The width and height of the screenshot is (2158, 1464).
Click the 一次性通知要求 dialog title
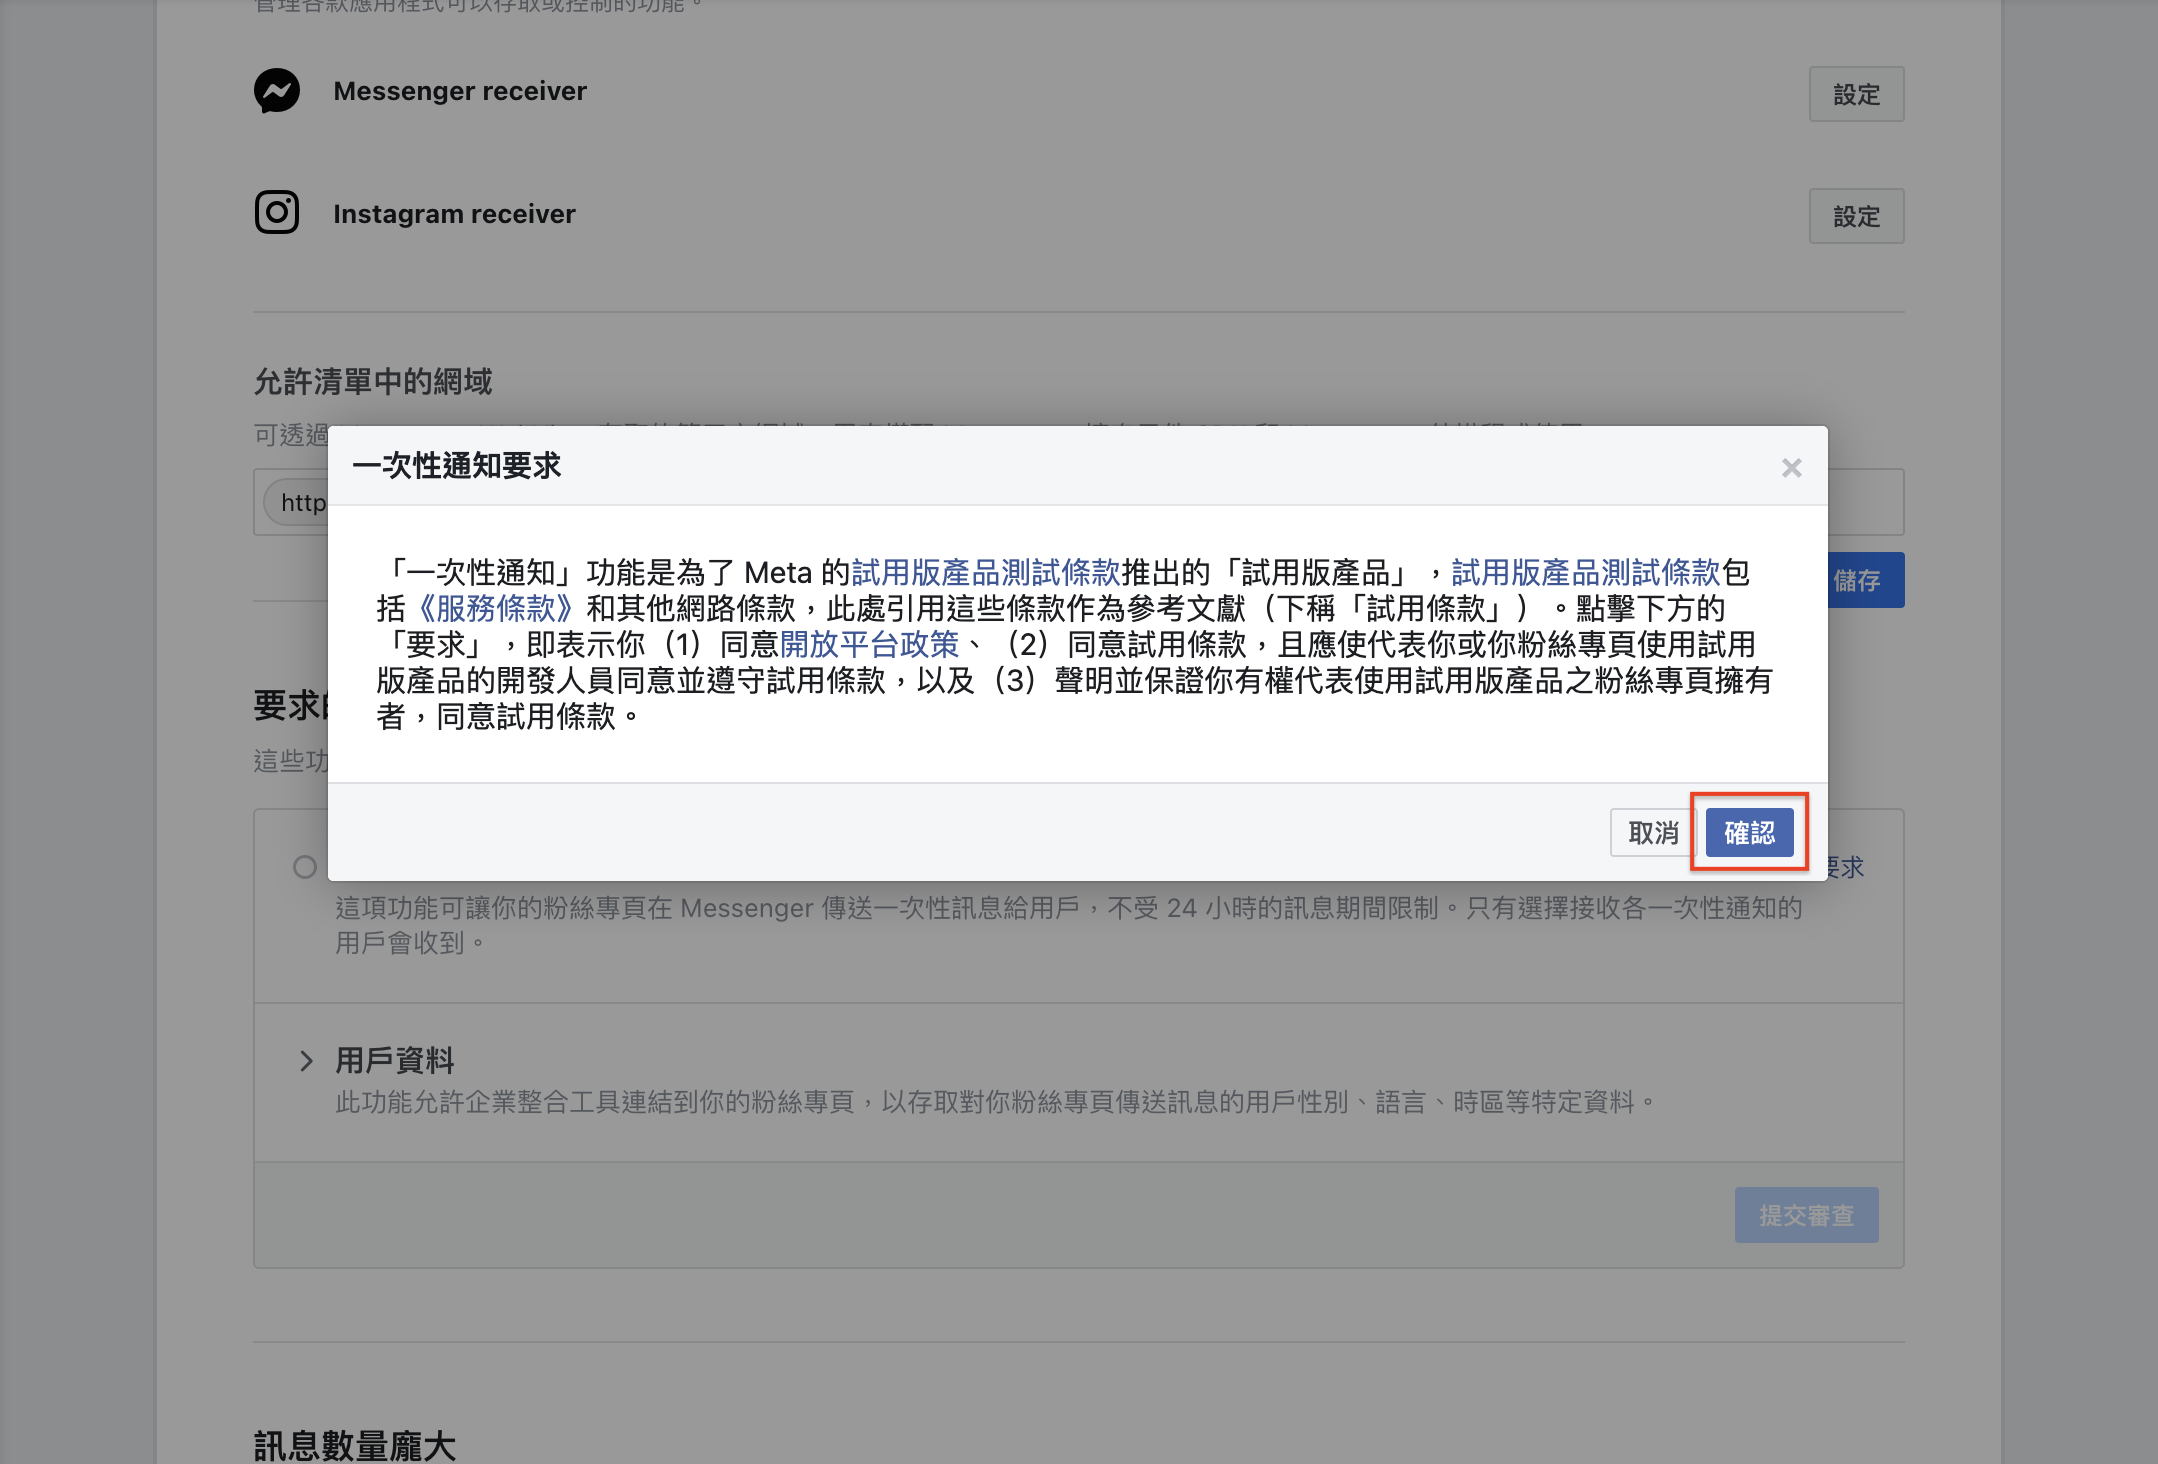point(457,466)
